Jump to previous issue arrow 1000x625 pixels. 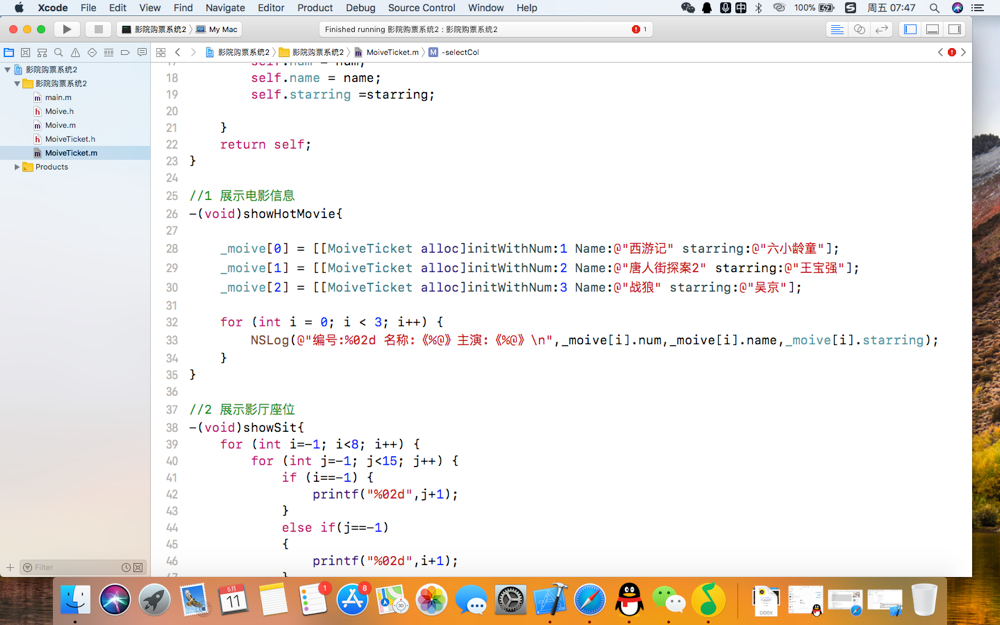(940, 52)
